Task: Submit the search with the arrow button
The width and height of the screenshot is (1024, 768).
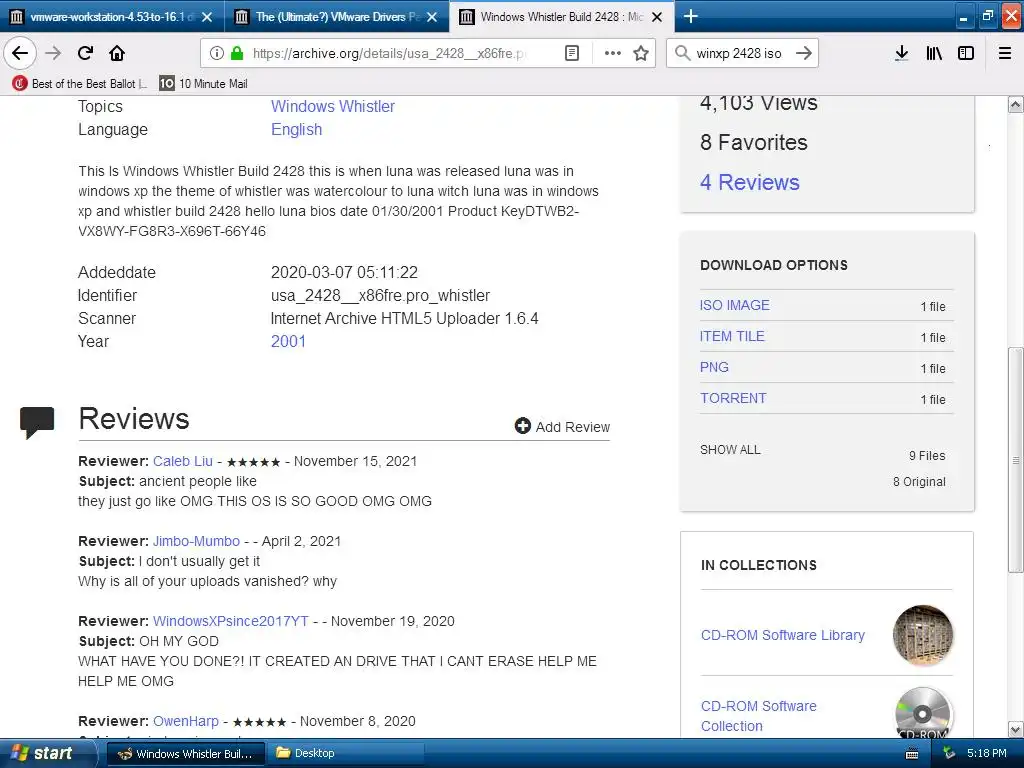Action: click(x=804, y=53)
